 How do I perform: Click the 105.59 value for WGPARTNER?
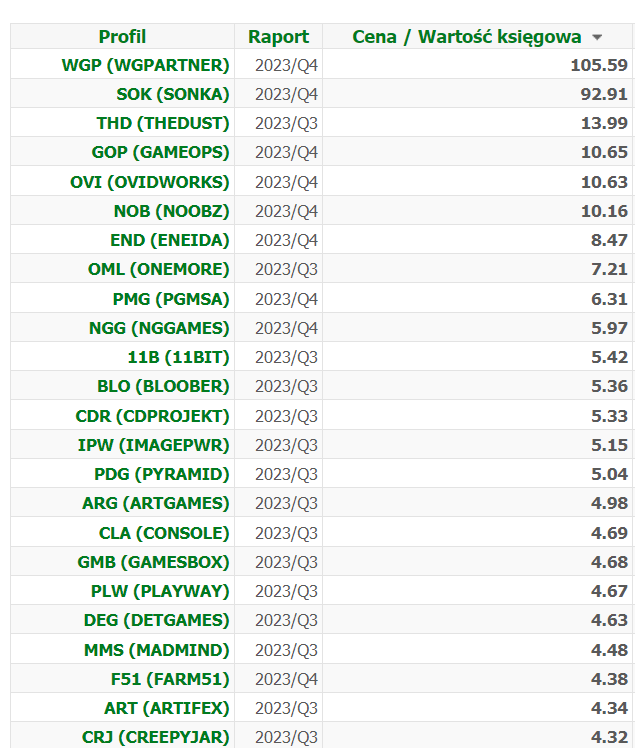tap(596, 65)
